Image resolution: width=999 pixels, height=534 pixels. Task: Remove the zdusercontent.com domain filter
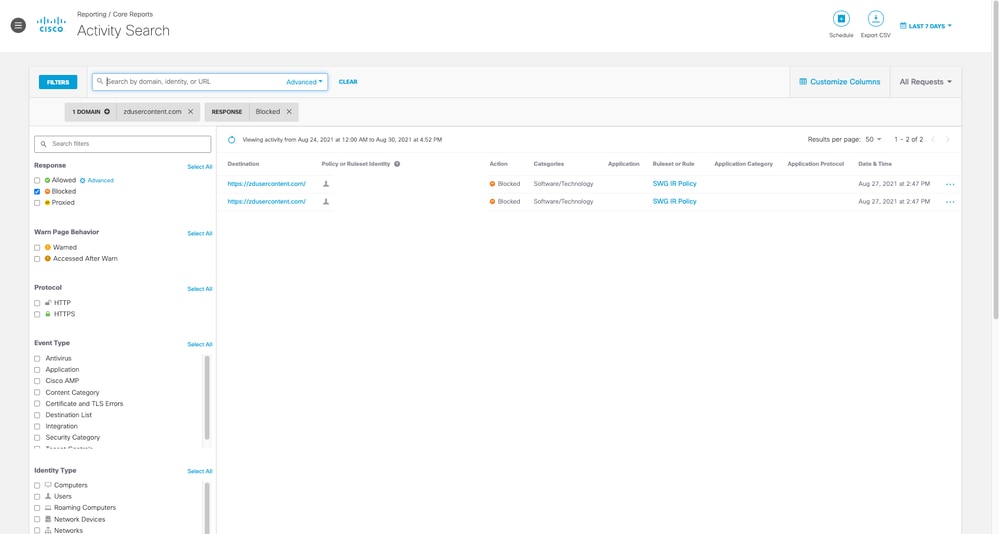[x=190, y=112]
